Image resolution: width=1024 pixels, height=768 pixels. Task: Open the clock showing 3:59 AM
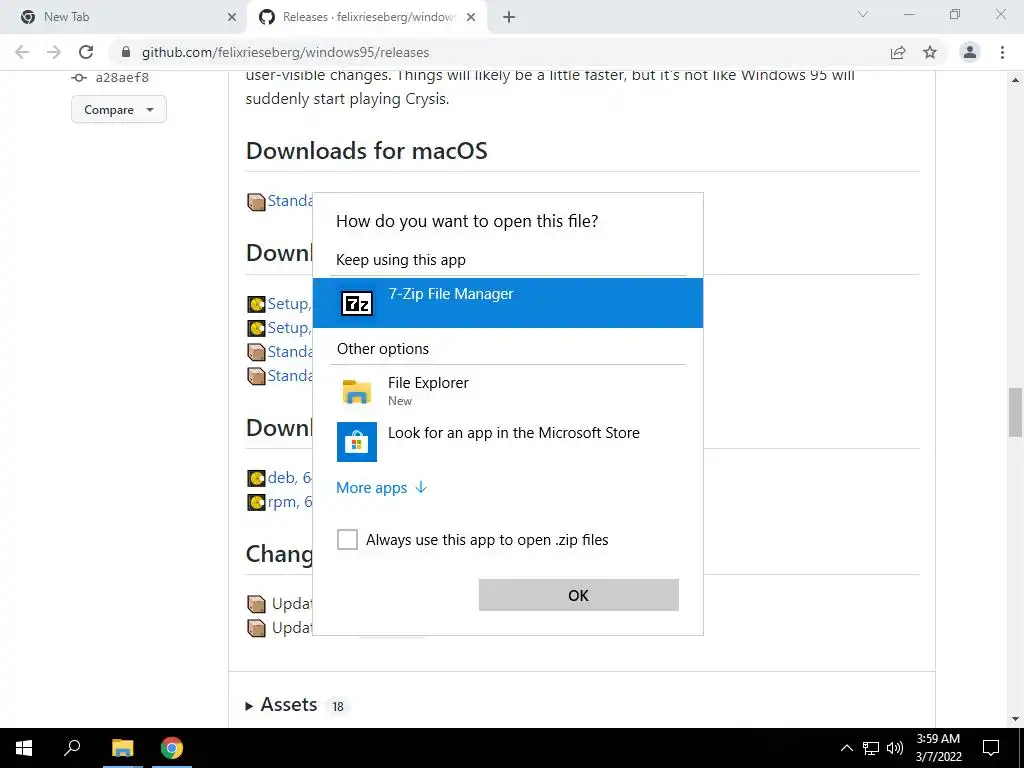(938, 748)
